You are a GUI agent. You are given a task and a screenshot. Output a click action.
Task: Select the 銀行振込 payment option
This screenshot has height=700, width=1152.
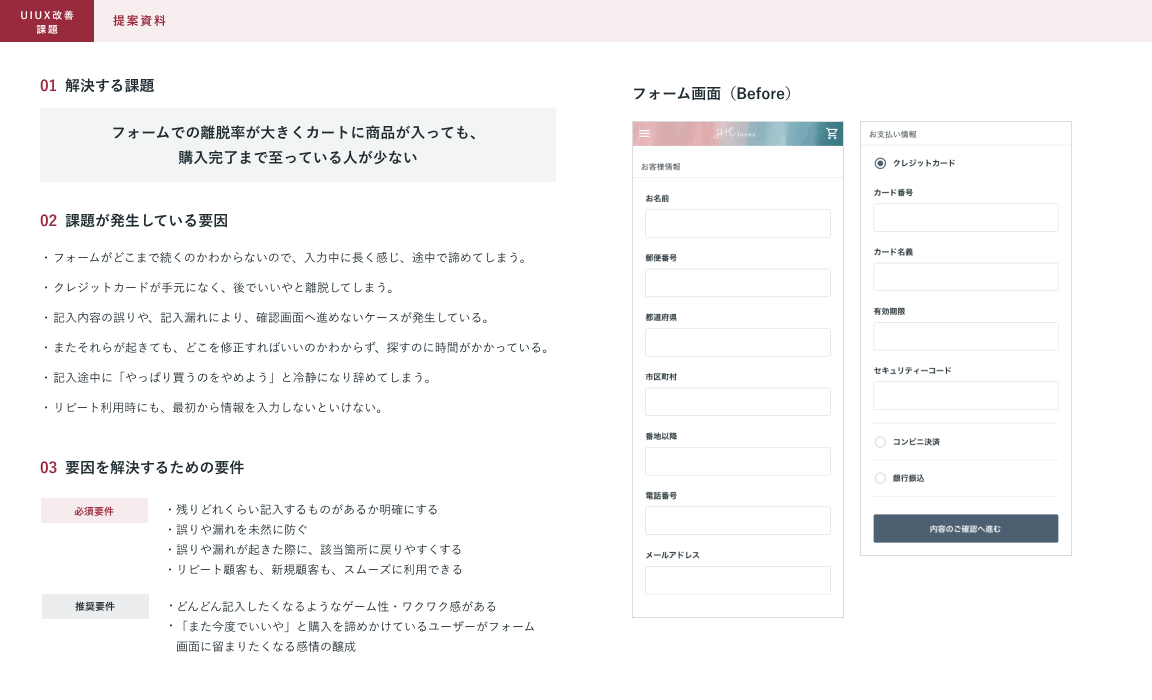click(x=880, y=478)
